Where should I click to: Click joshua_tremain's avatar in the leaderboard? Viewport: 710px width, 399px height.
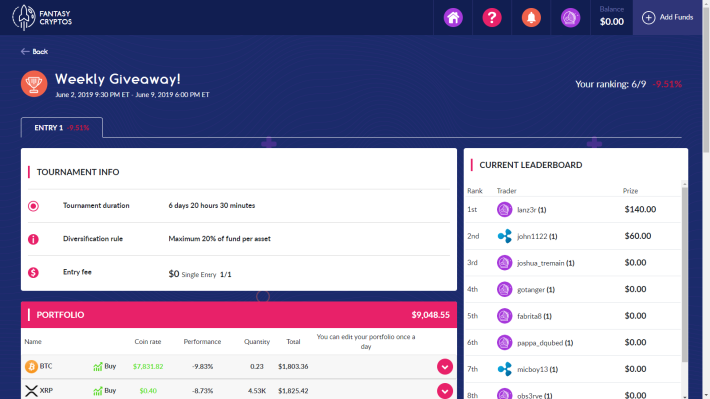pos(504,263)
